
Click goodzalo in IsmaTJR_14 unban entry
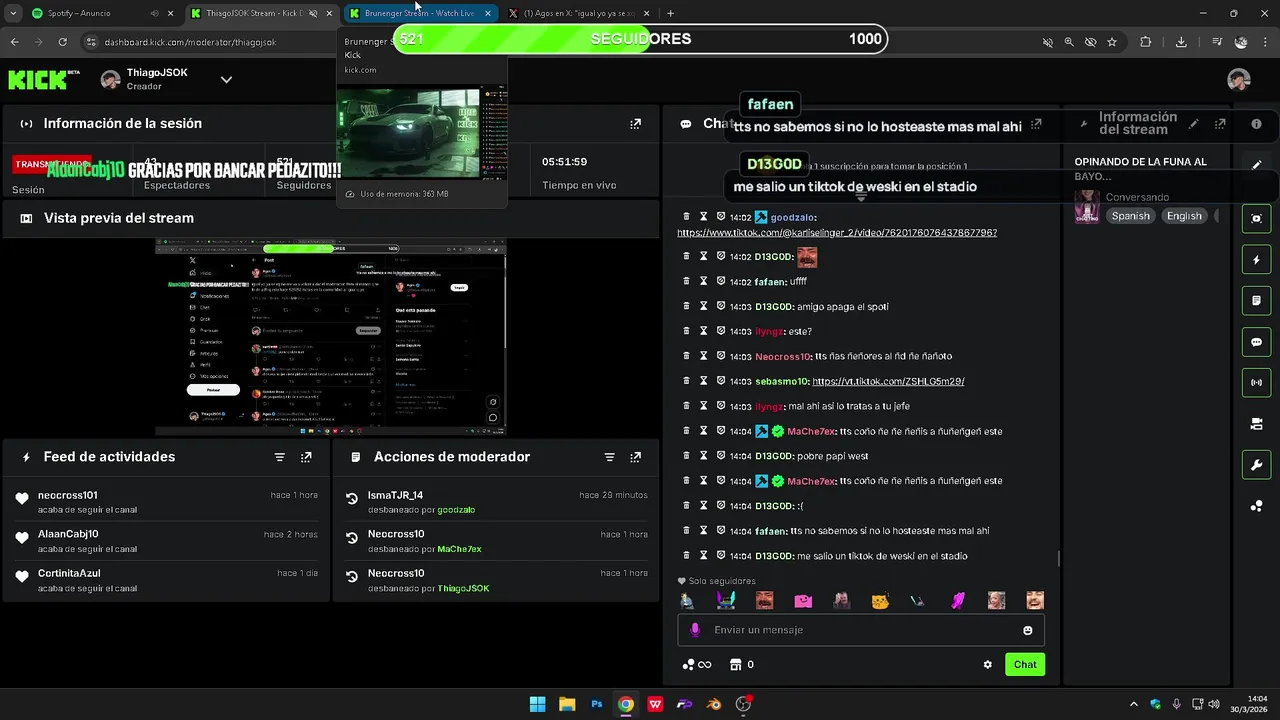click(456, 510)
